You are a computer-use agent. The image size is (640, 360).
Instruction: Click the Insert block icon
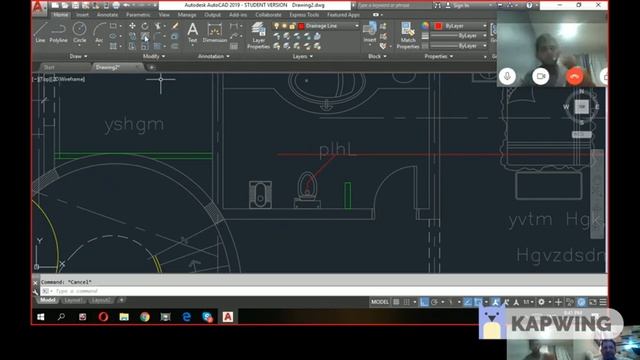(370, 33)
